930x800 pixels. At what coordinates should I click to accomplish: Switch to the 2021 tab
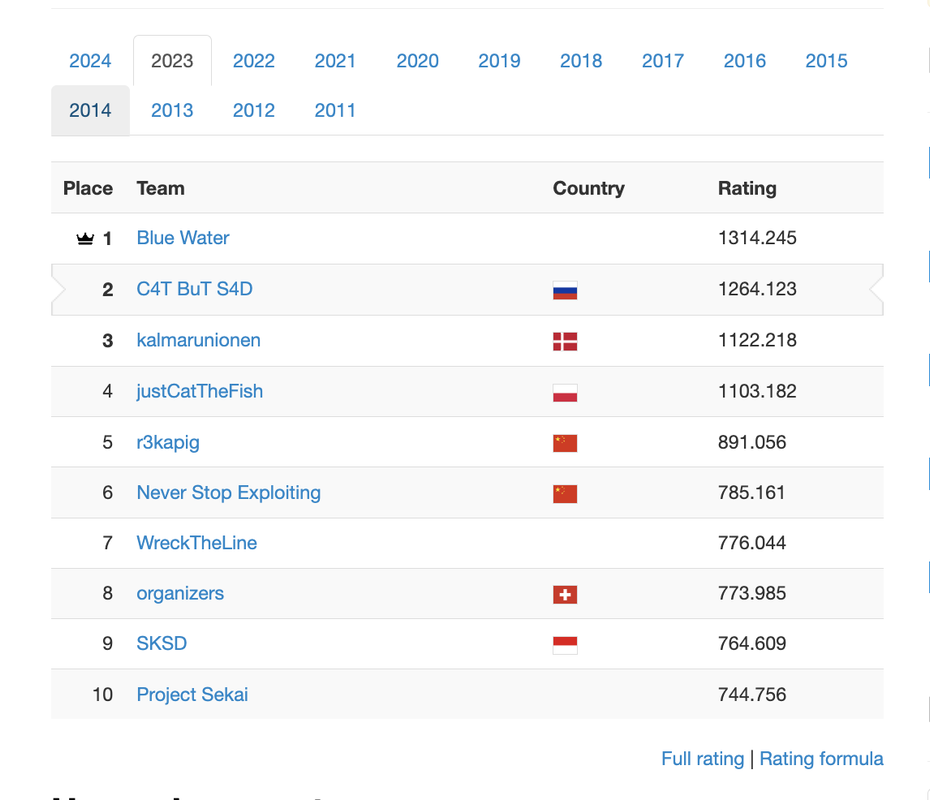point(335,60)
